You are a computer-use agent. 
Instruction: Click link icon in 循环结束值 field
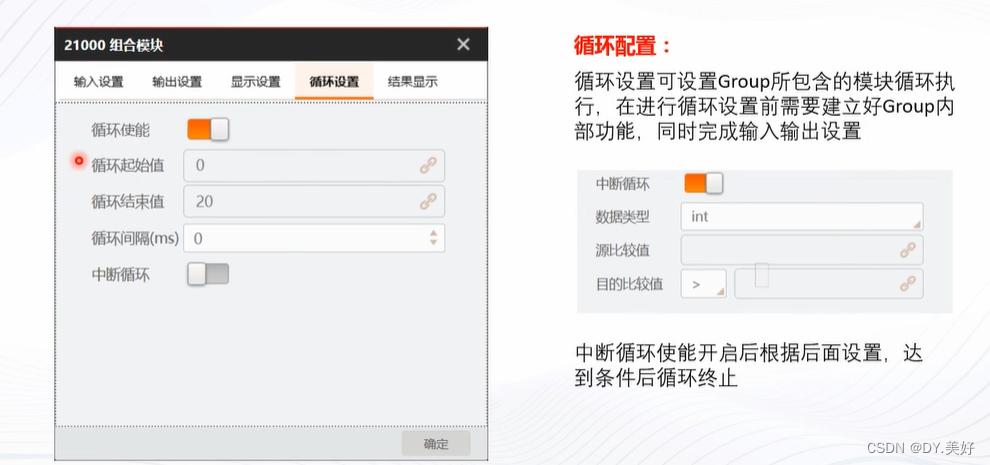428,202
